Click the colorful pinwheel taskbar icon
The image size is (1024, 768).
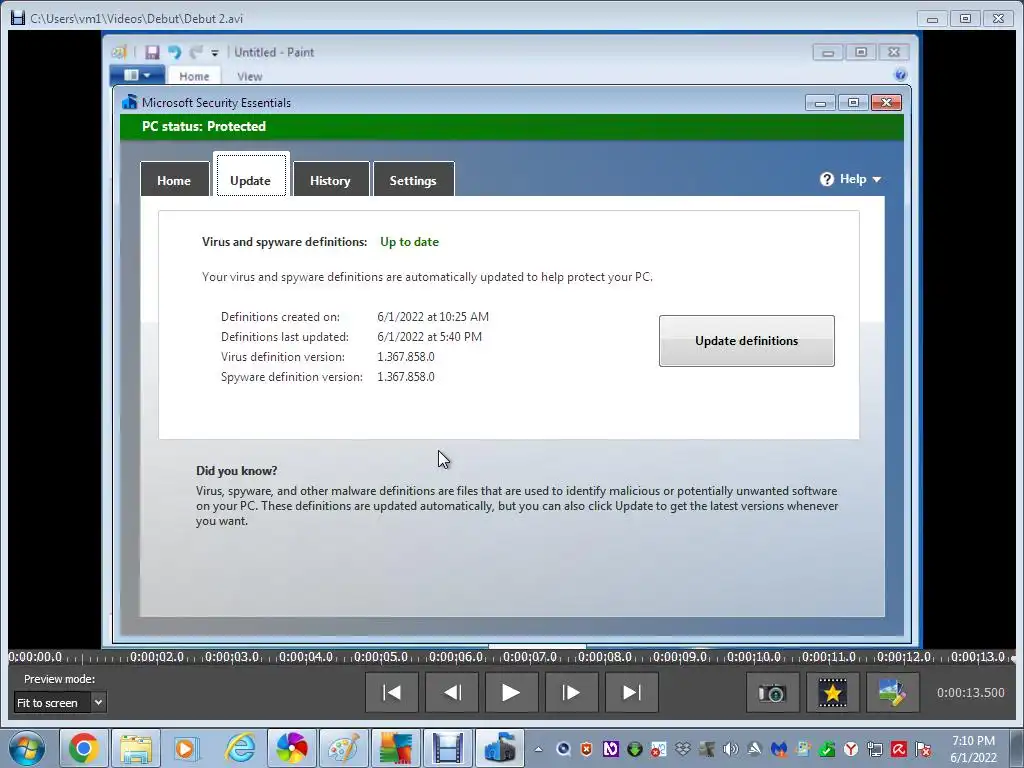pyautogui.click(x=291, y=748)
